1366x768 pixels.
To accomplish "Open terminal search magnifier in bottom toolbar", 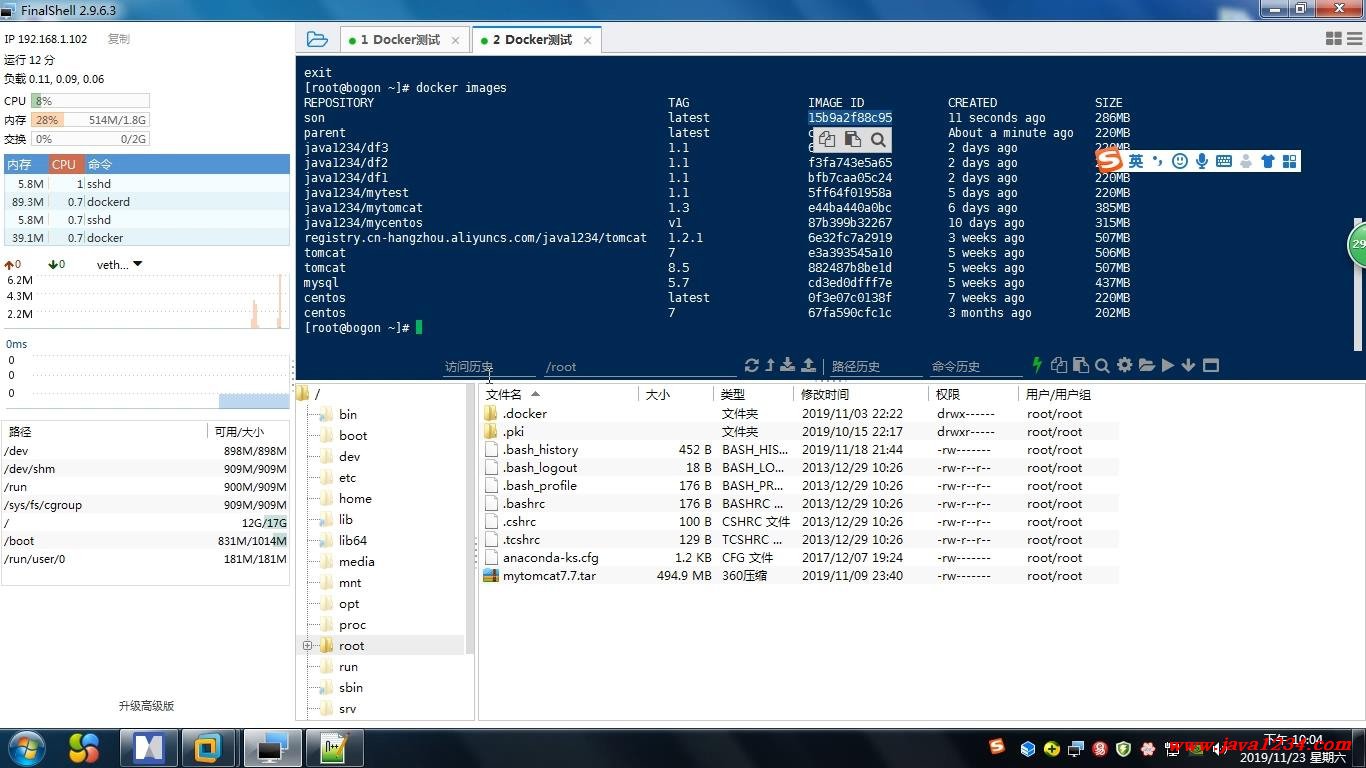I will [1102, 365].
